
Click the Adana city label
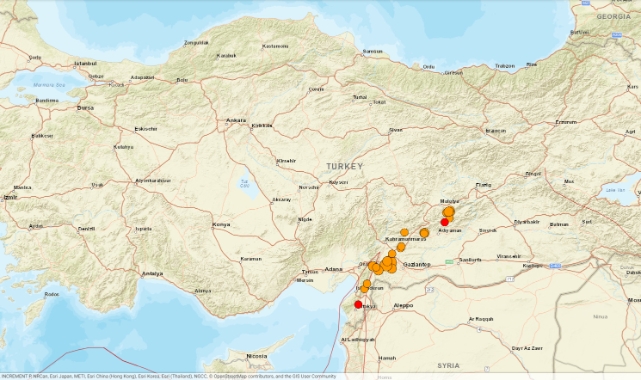[x=333, y=269]
